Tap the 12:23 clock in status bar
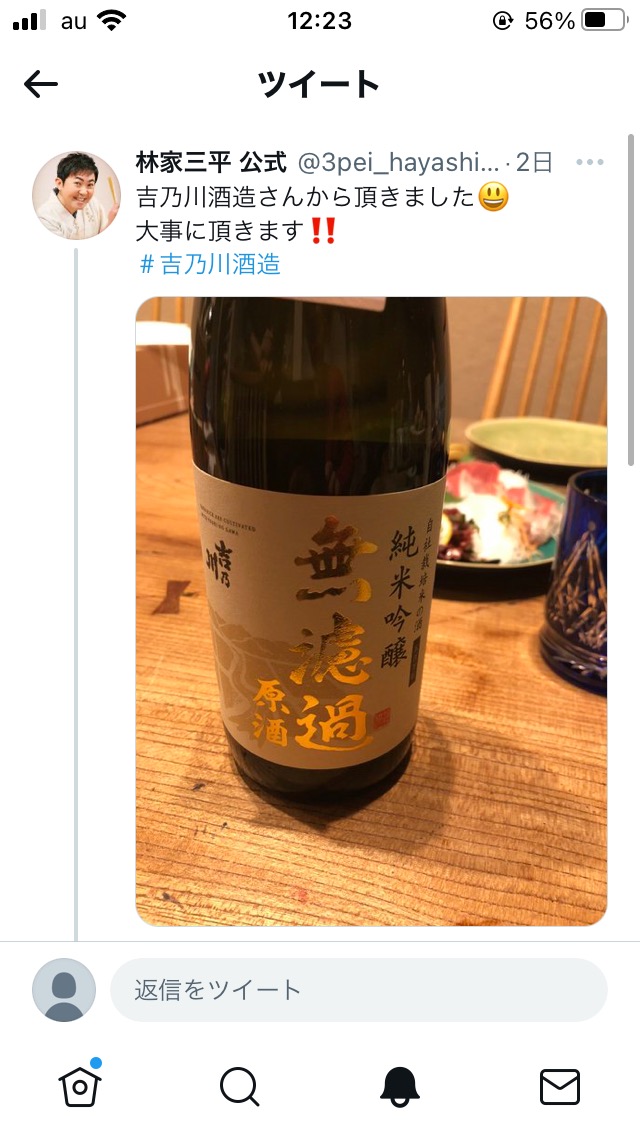Screen dimensions: 640x1136 click(x=320, y=20)
